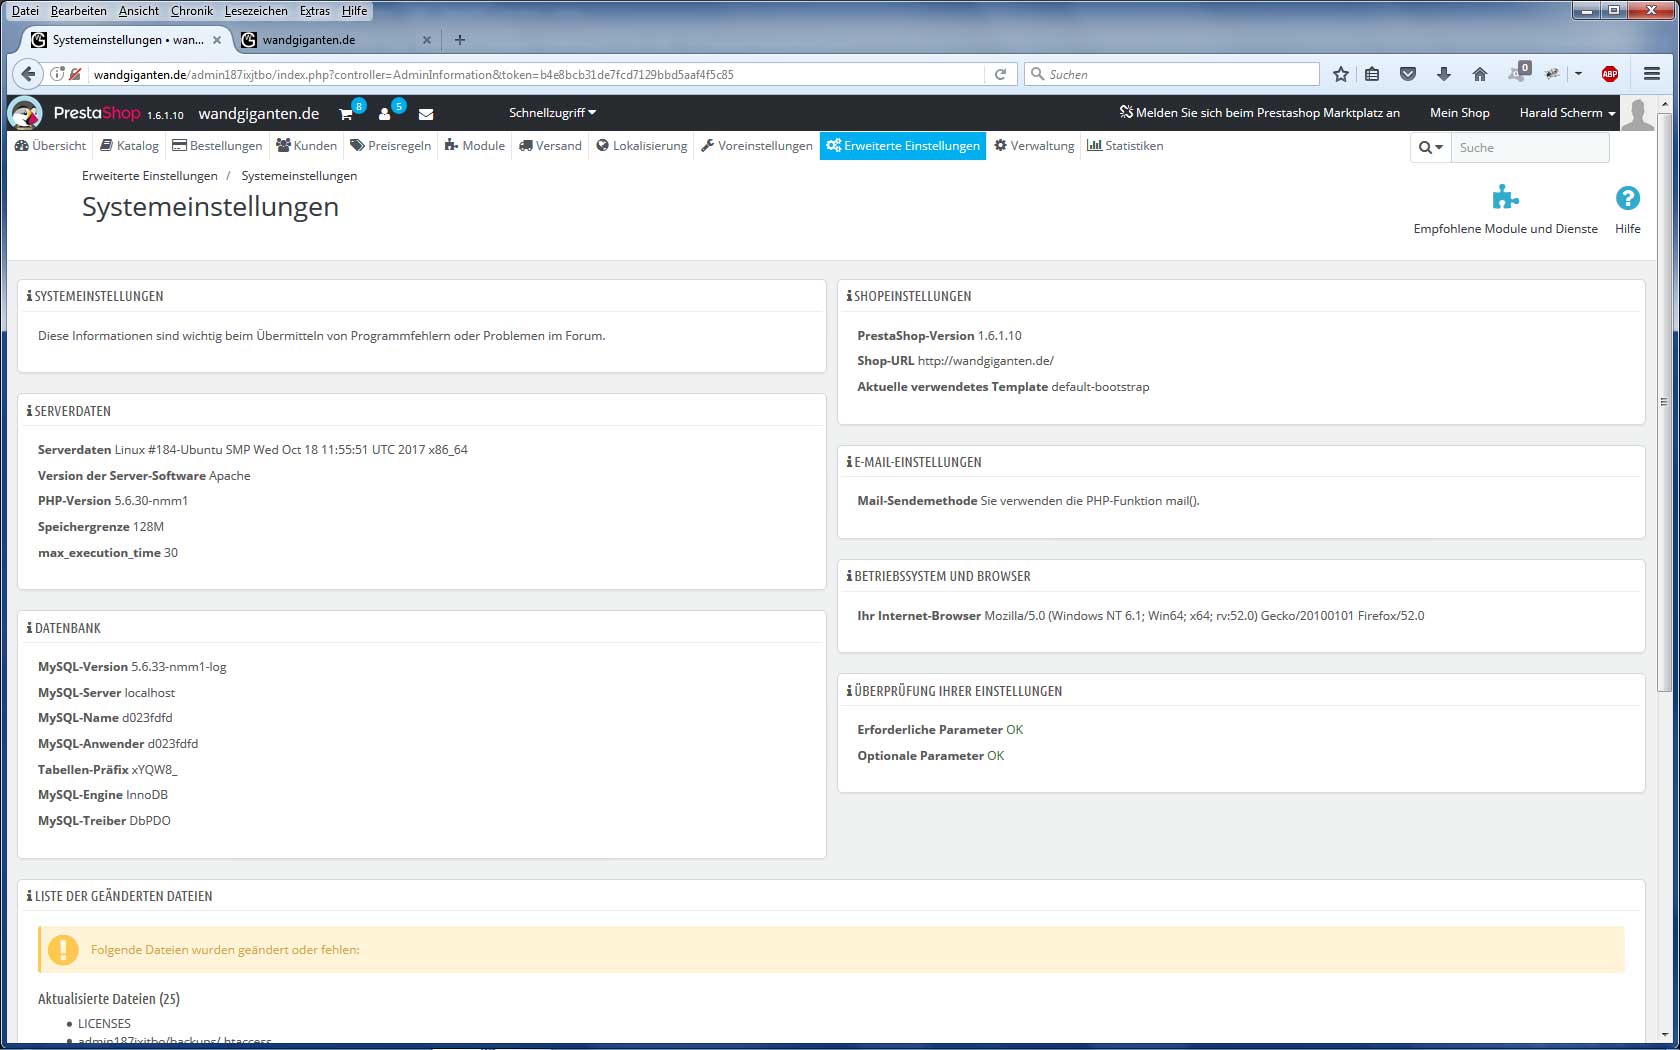Switch to the wandgiganten.de tab
This screenshot has width=1680, height=1050.
point(335,40)
